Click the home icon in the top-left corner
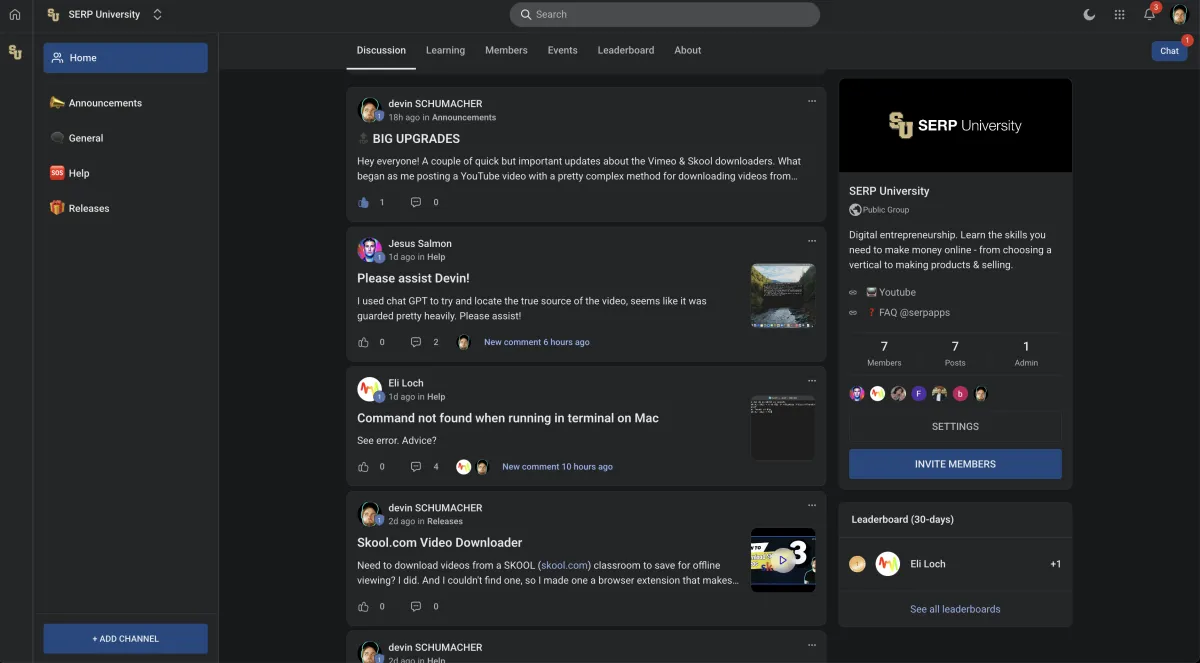Screen dimensions: 1200x663 tap(15, 15)
